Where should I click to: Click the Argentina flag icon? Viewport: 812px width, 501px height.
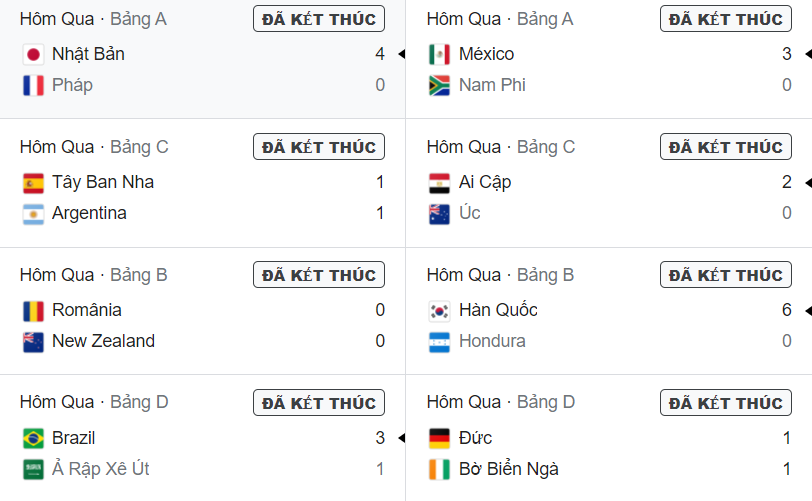(33, 214)
